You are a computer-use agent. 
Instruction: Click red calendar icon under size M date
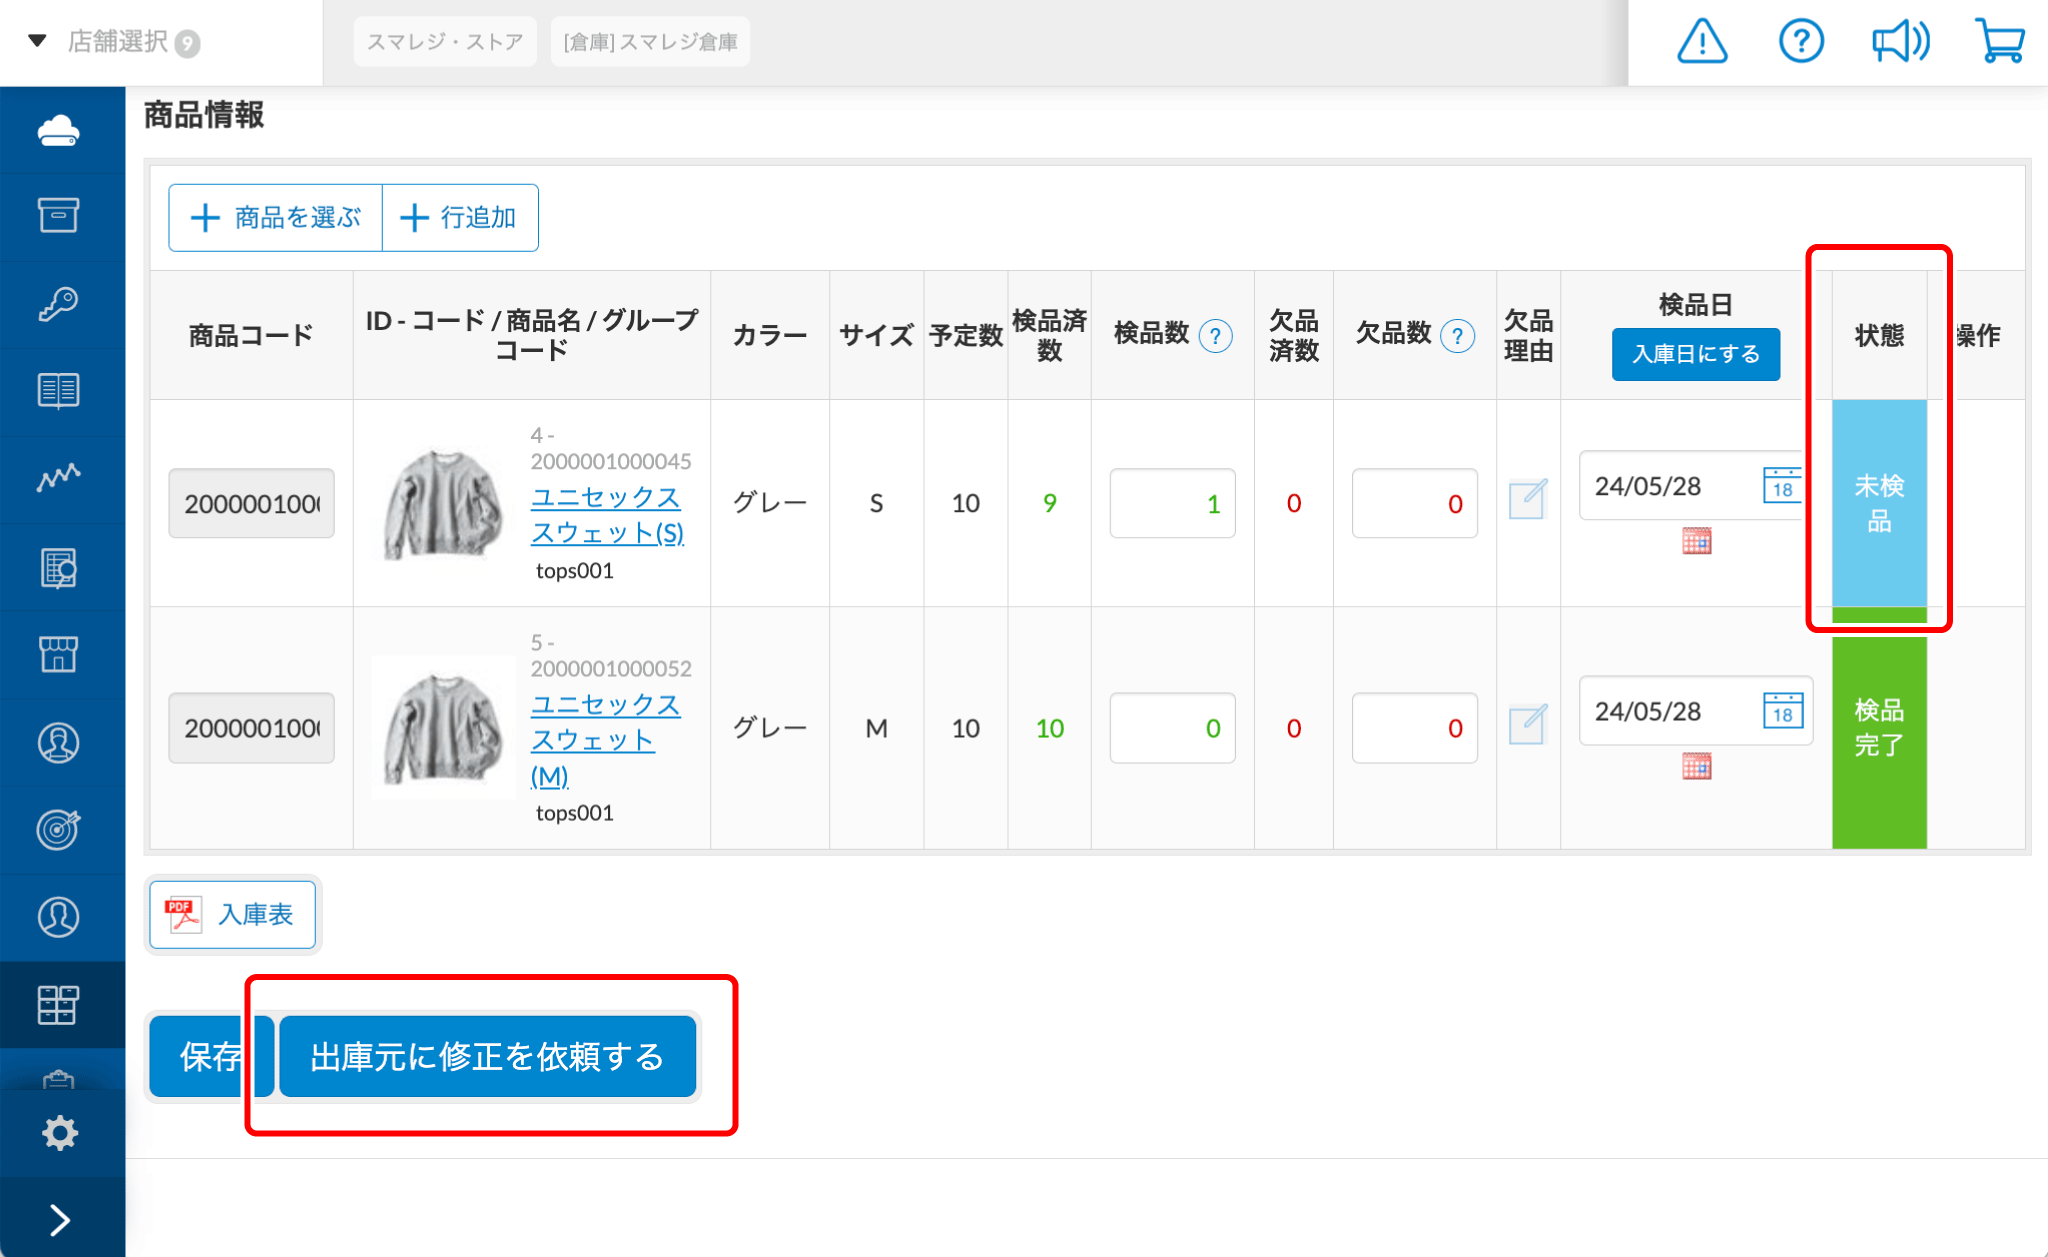click(1696, 766)
